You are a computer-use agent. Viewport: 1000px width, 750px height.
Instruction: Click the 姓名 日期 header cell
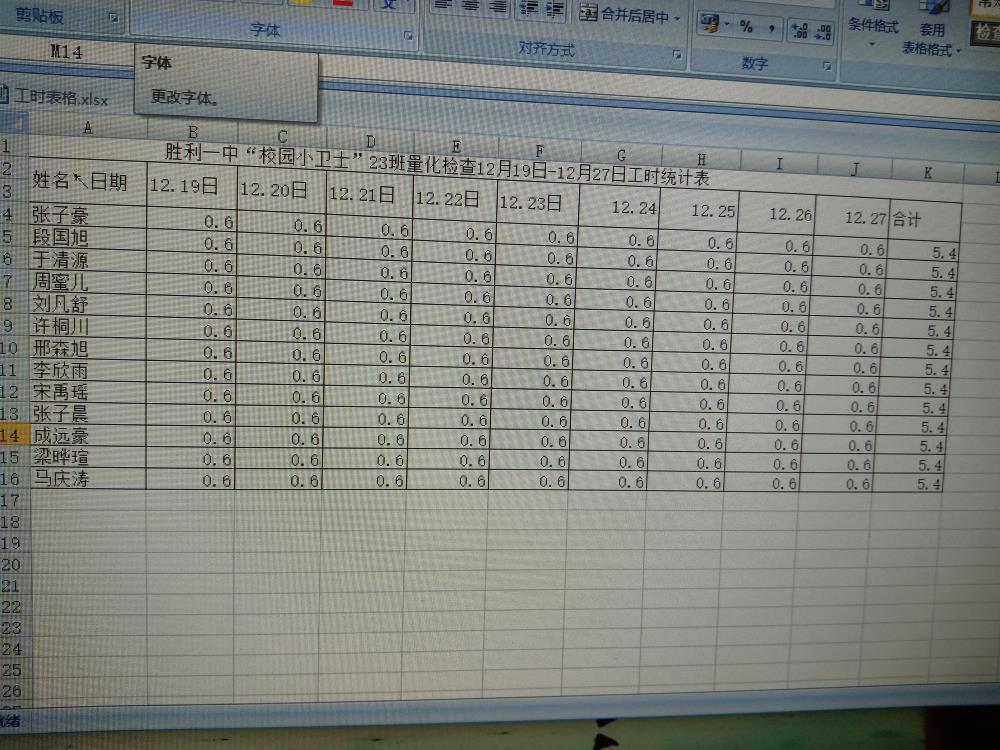click(88, 183)
